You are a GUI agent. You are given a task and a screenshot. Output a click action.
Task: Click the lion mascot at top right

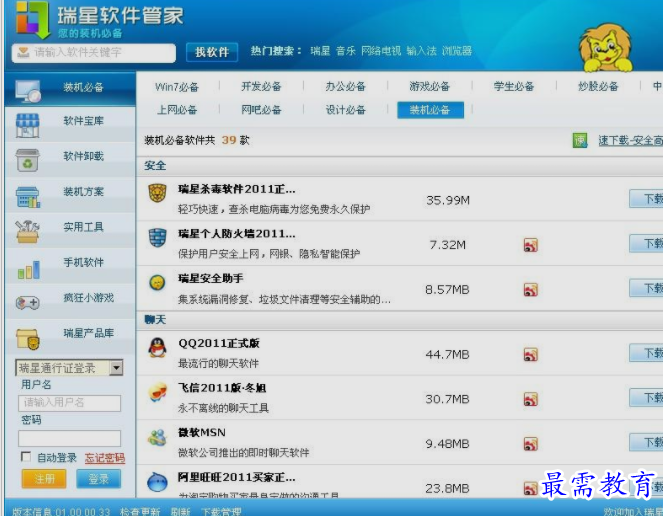click(605, 47)
